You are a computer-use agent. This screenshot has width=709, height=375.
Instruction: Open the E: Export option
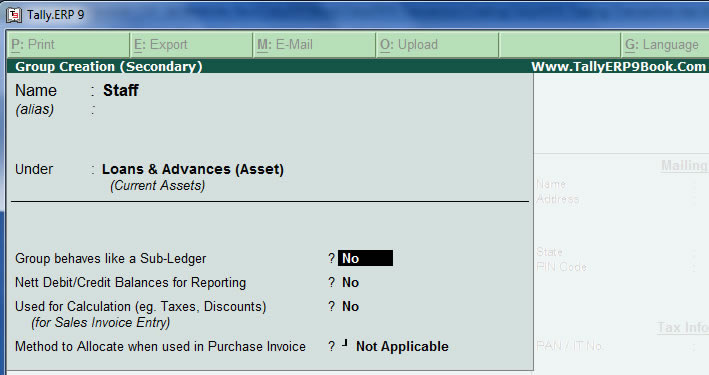point(192,45)
